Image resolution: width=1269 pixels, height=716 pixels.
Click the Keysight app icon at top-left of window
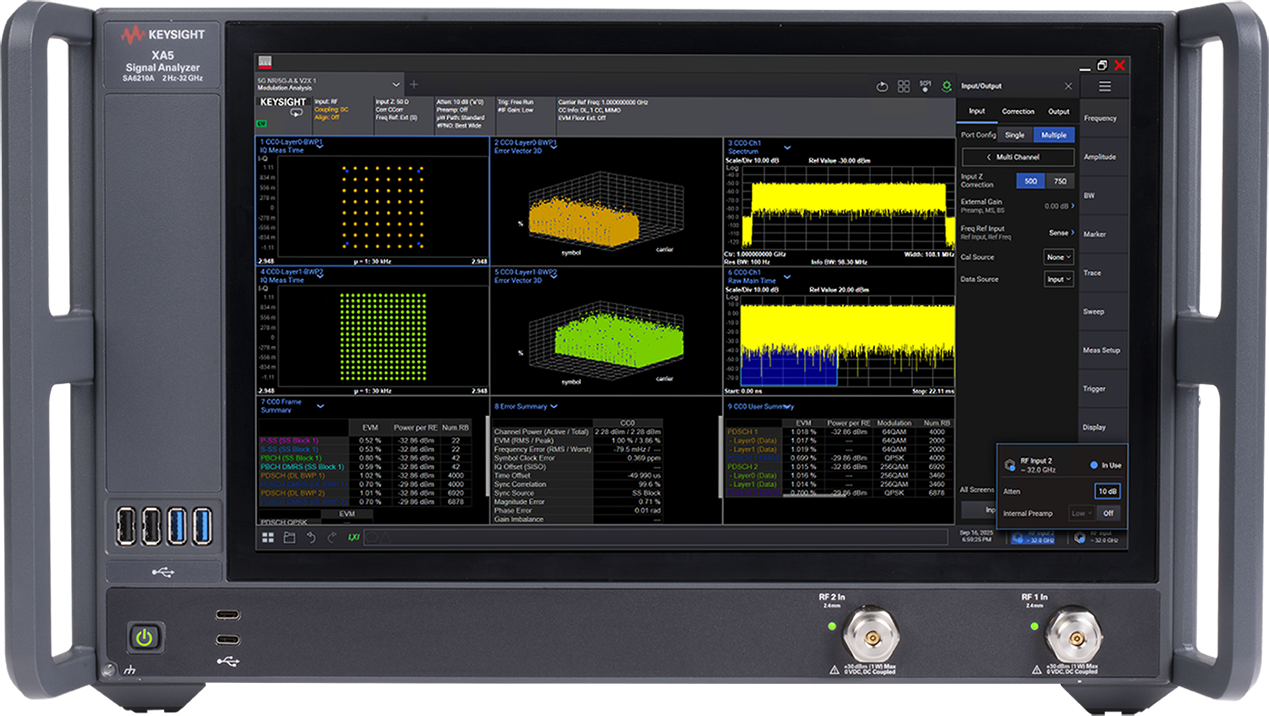pyautogui.click(x=265, y=63)
